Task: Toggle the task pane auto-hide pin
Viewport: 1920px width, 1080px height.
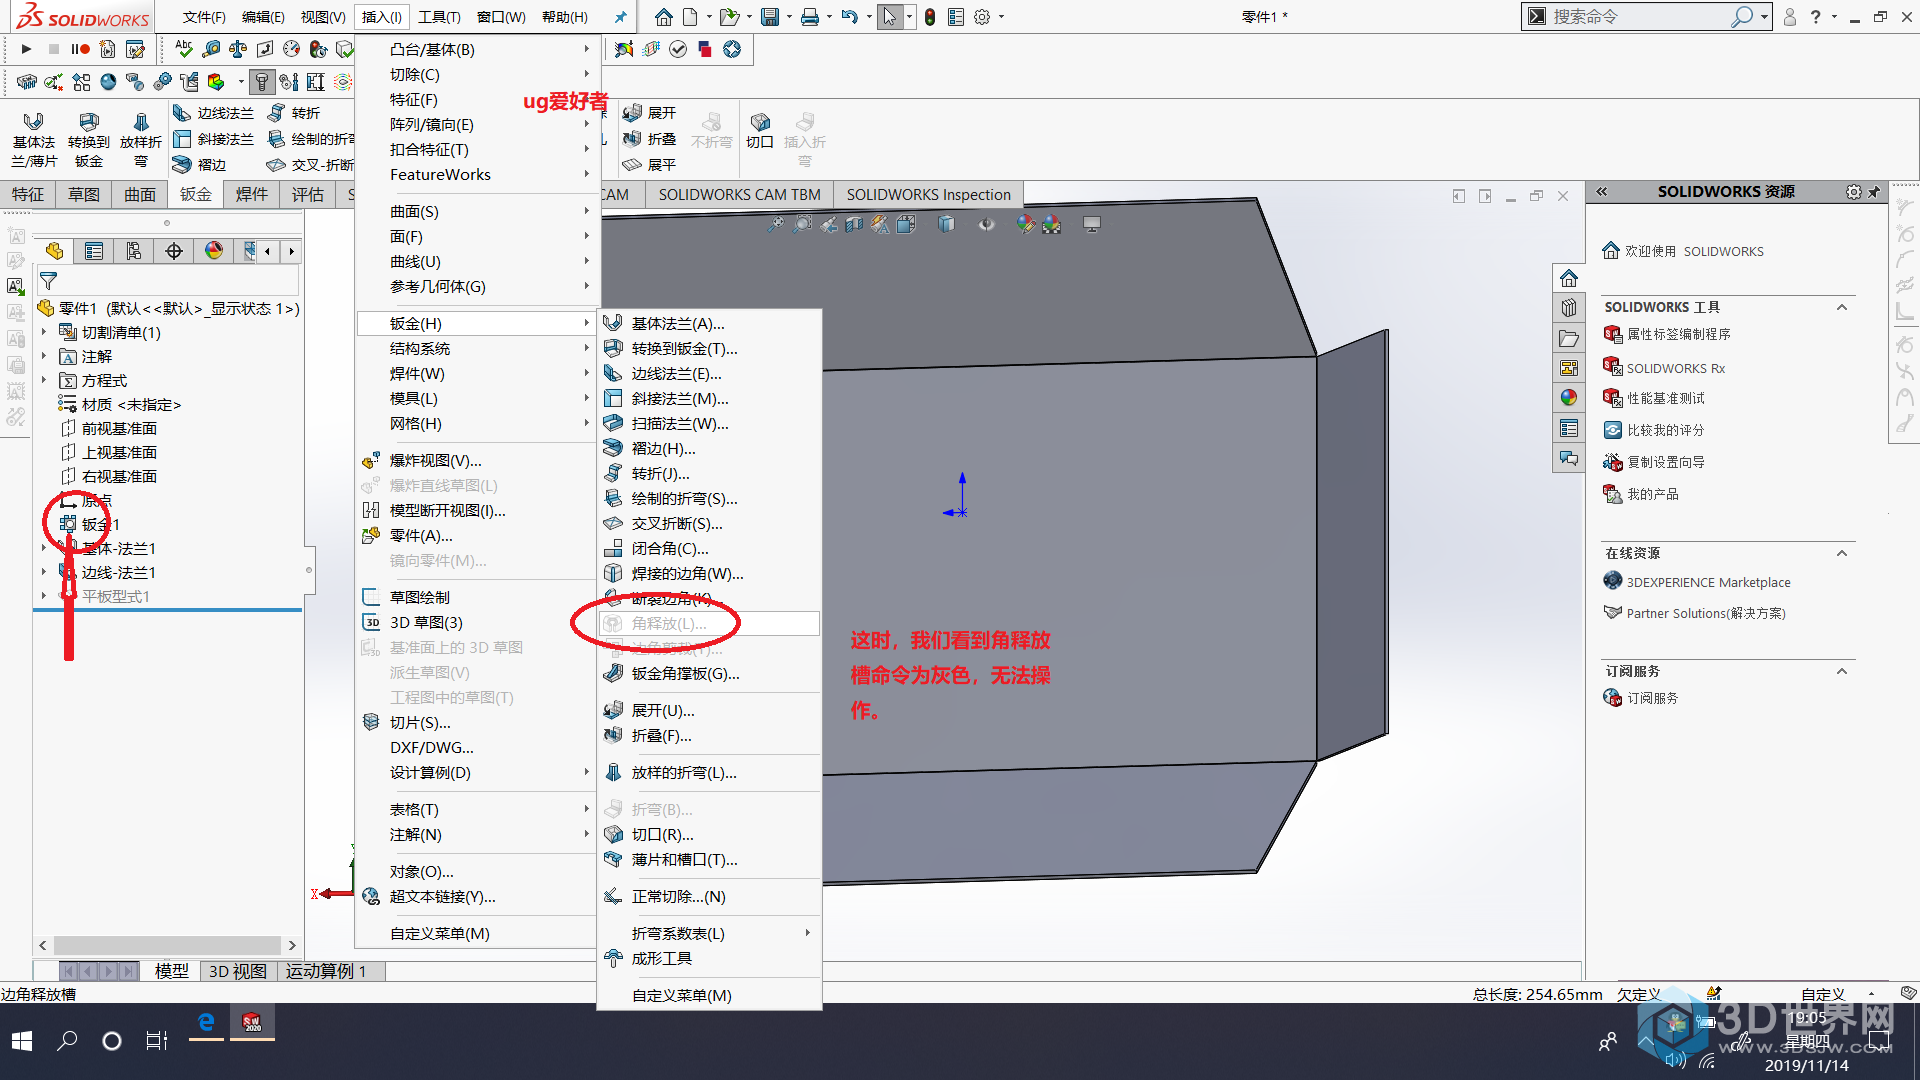Action: [1874, 191]
